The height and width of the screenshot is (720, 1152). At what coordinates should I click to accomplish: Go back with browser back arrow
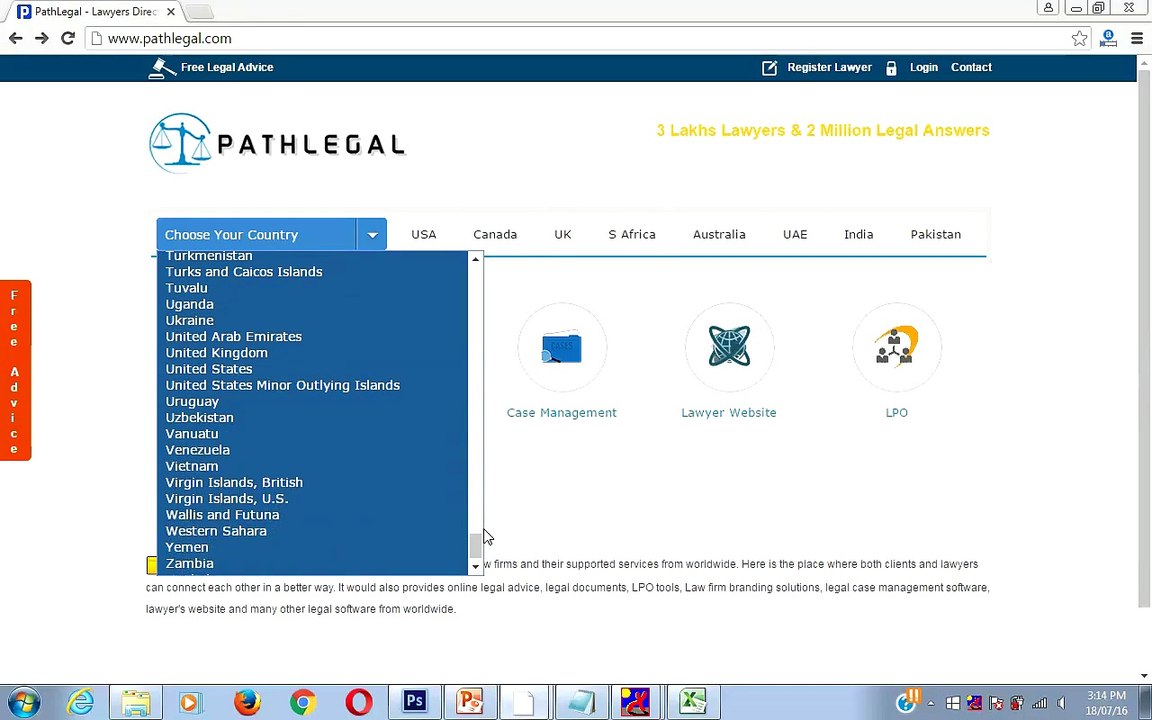pos(15,38)
